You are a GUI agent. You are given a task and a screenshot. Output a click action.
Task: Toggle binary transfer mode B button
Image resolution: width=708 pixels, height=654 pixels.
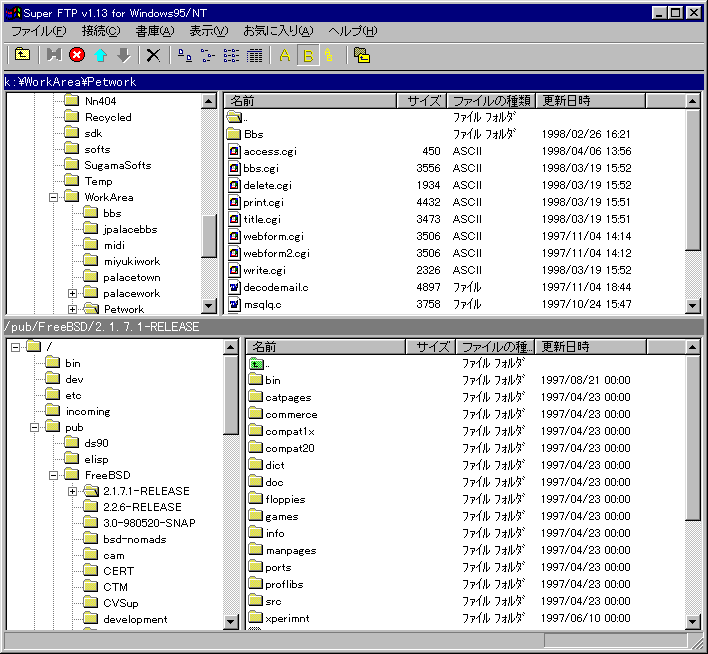[308, 56]
